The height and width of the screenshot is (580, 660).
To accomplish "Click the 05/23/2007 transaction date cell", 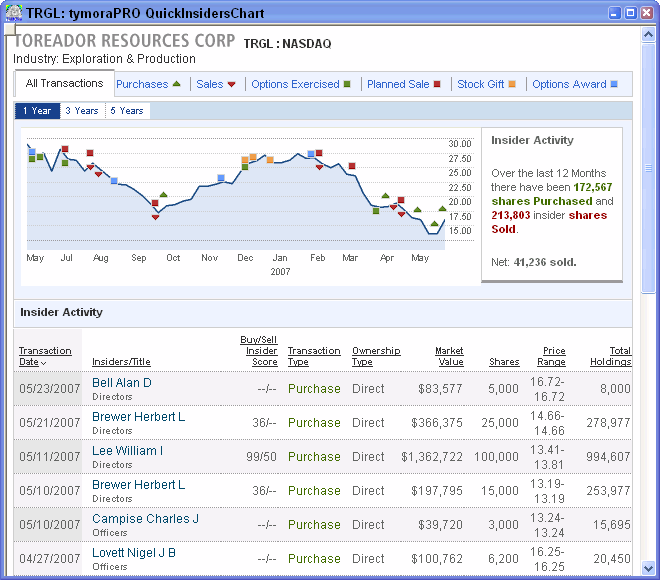I will [x=50, y=388].
